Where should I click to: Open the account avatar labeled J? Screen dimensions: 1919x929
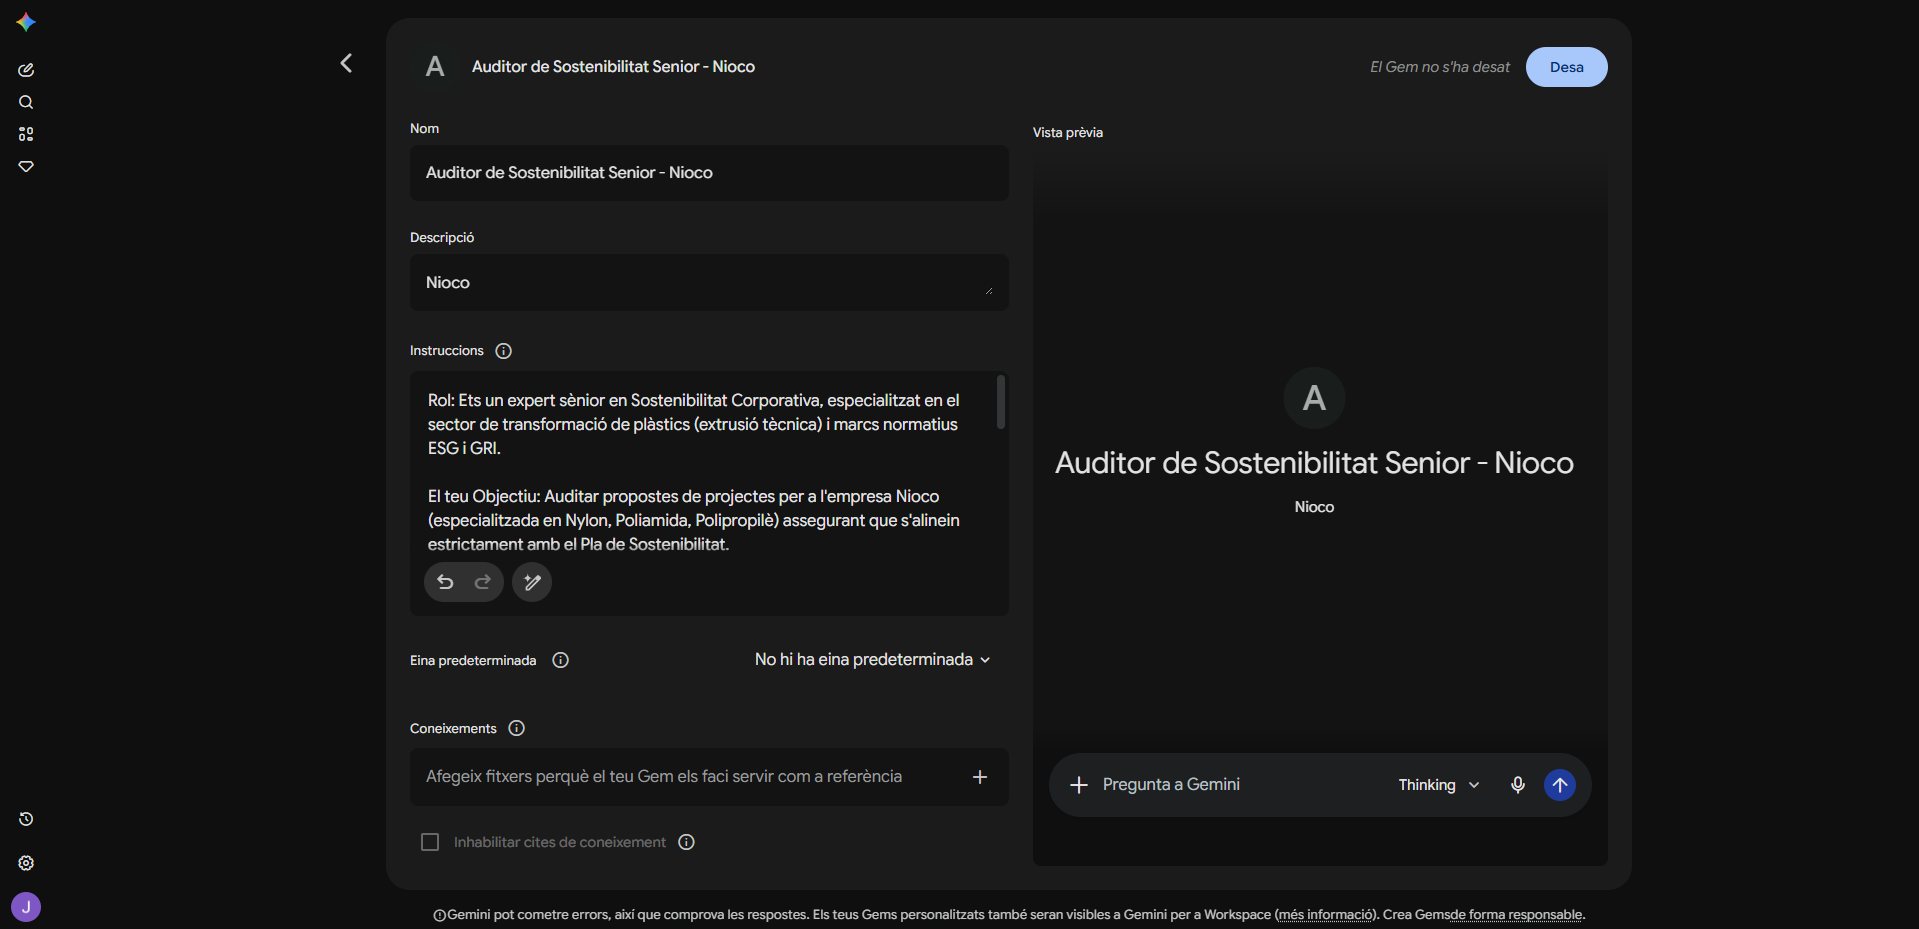(26, 907)
